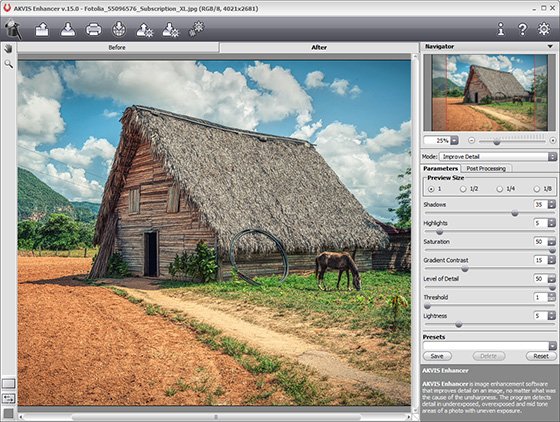Image resolution: width=560 pixels, height=422 pixels.
Task: Click the Lightness slider handle
Action: [459, 325]
